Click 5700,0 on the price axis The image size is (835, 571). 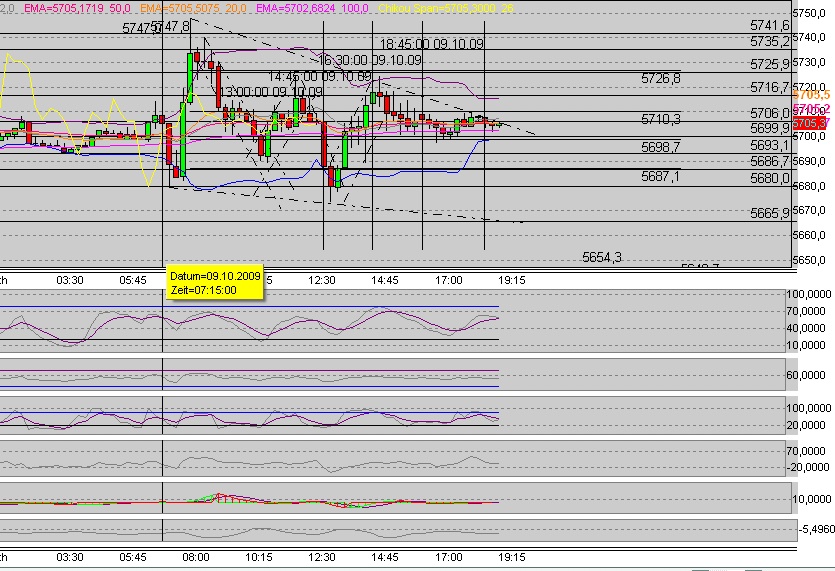809,136
